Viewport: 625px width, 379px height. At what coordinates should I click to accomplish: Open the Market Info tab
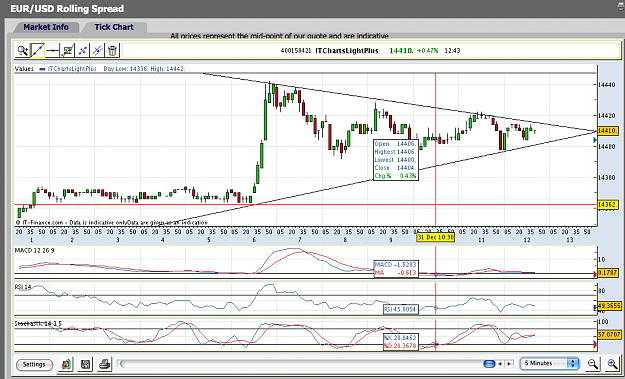(46, 27)
